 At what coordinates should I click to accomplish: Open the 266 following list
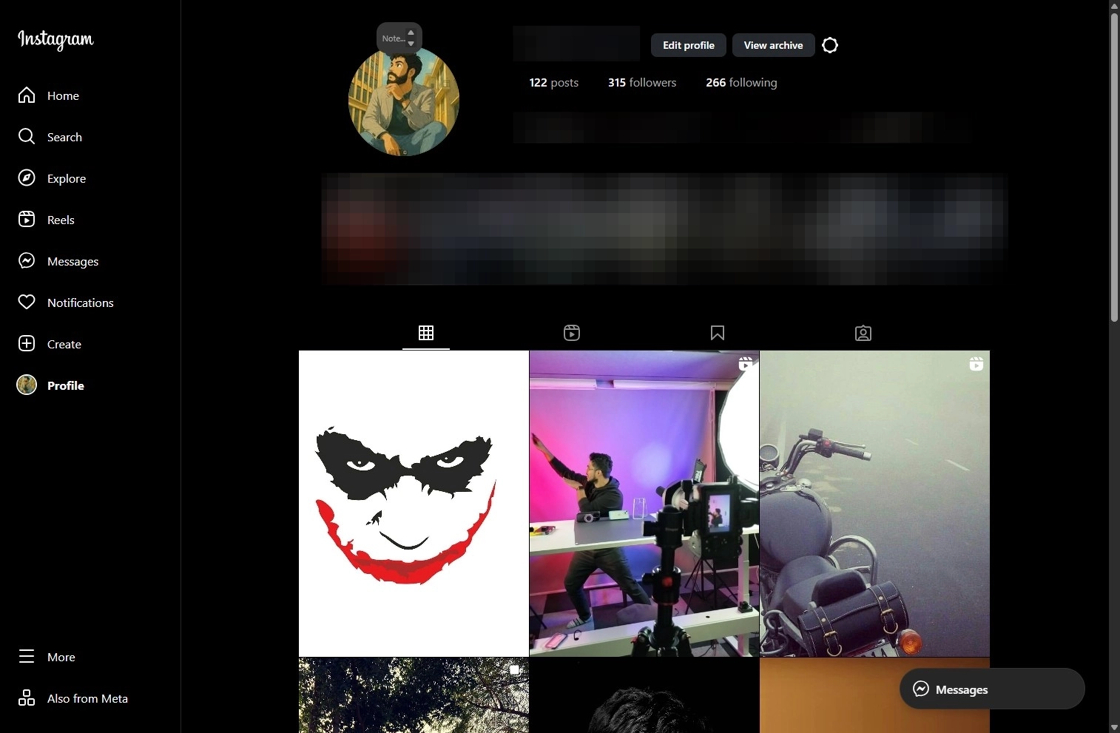(741, 82)
